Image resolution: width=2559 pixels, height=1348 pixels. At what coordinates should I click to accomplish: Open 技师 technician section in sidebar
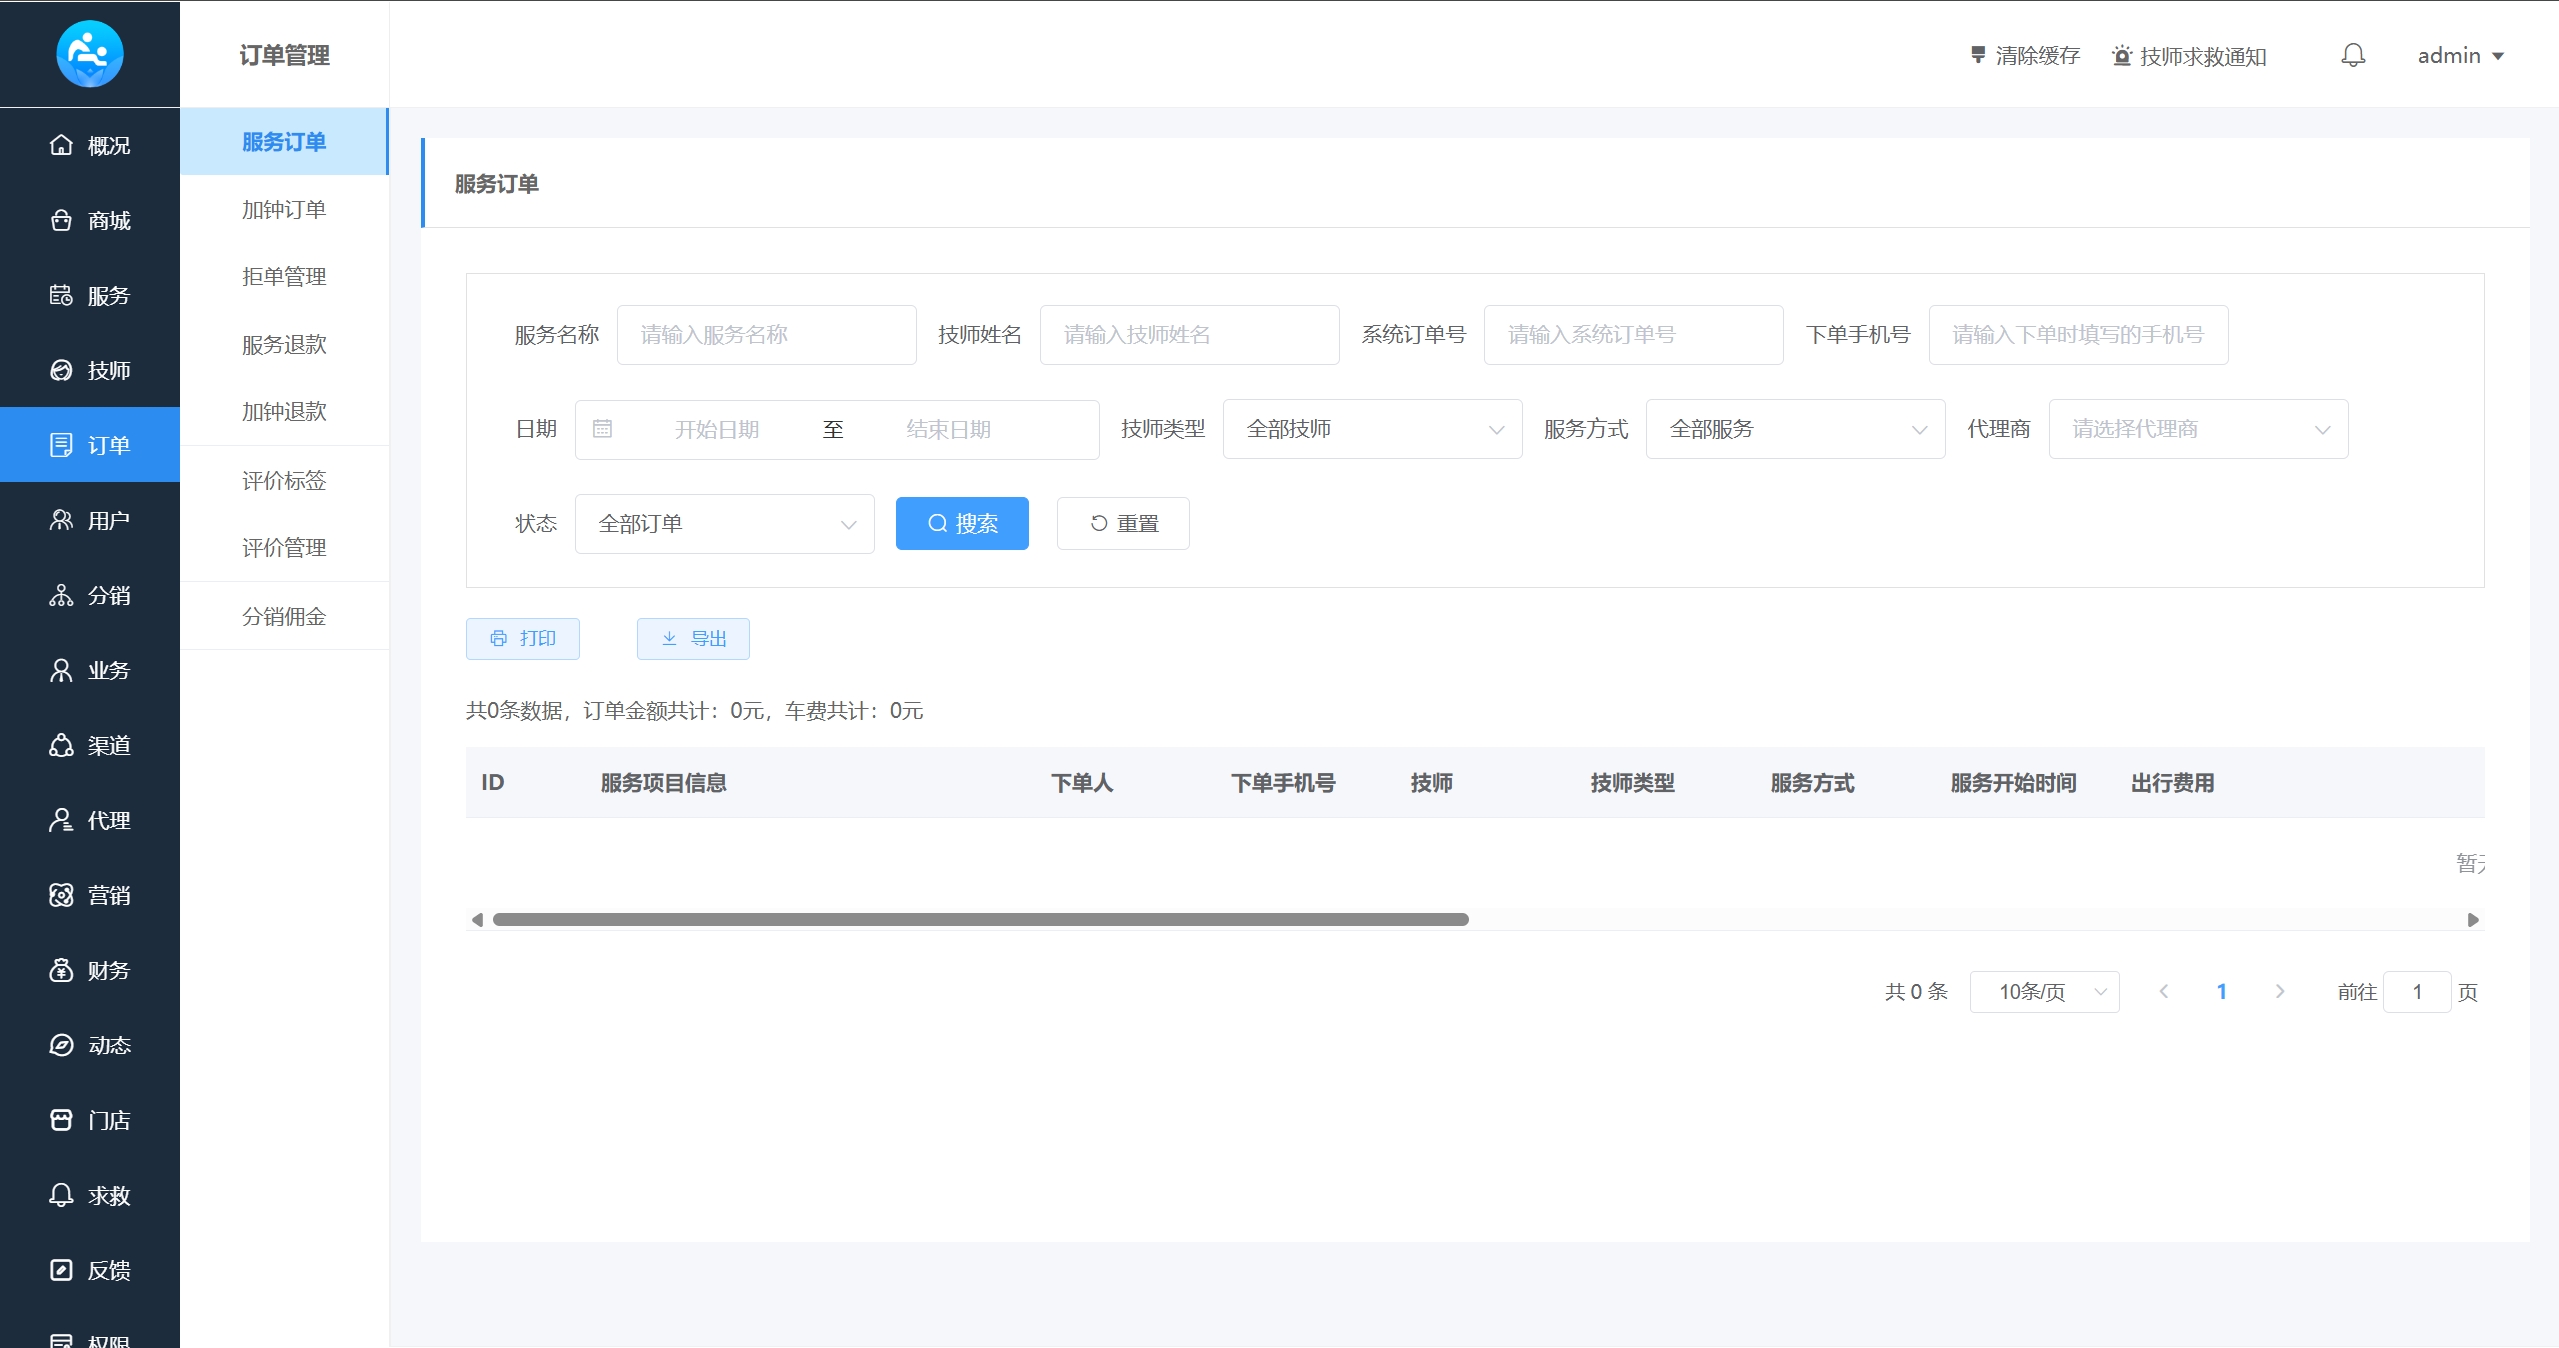pos(90,371)
